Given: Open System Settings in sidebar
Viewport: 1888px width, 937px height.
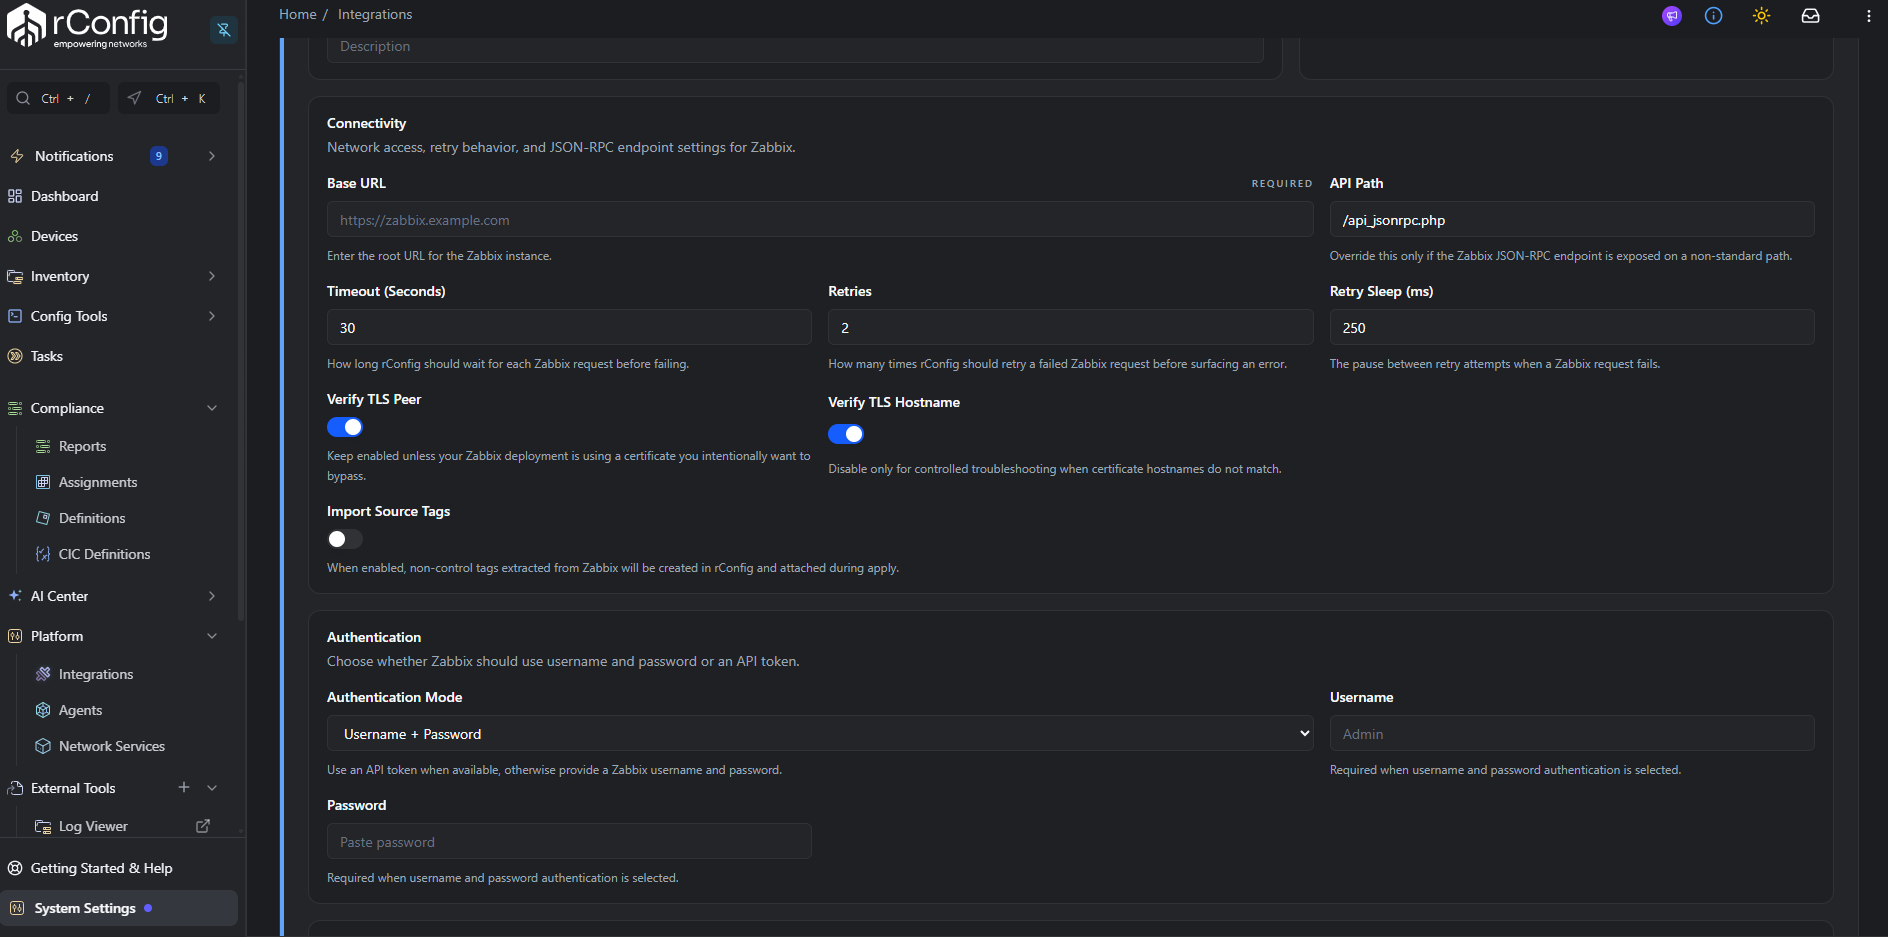Looking at the screenshot, I should click(x=119, y=908).
